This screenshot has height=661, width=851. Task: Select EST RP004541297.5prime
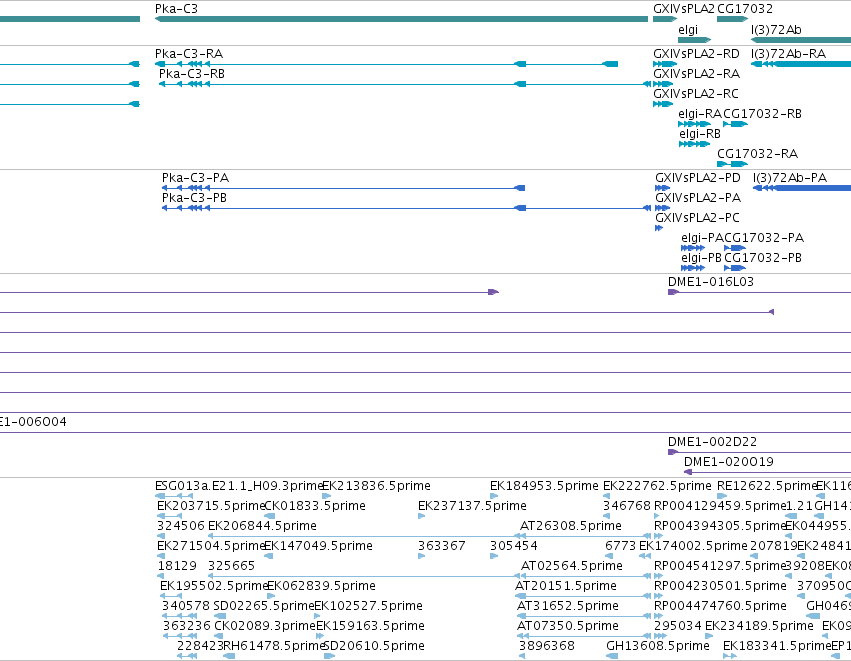point(658,576)
